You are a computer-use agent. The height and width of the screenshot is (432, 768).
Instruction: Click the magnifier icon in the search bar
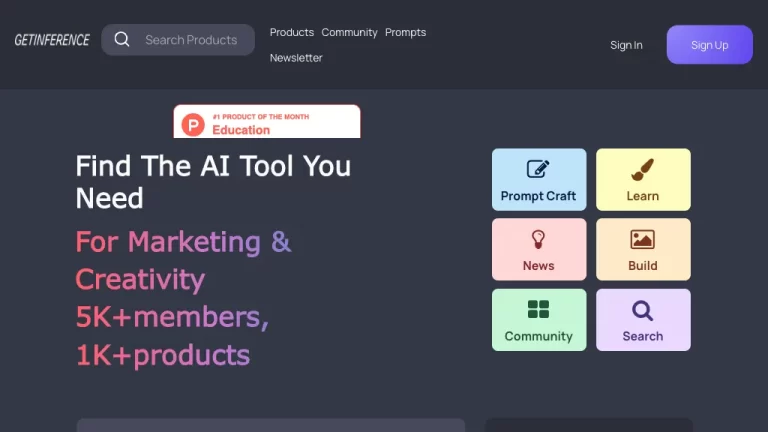pos(122,40)
